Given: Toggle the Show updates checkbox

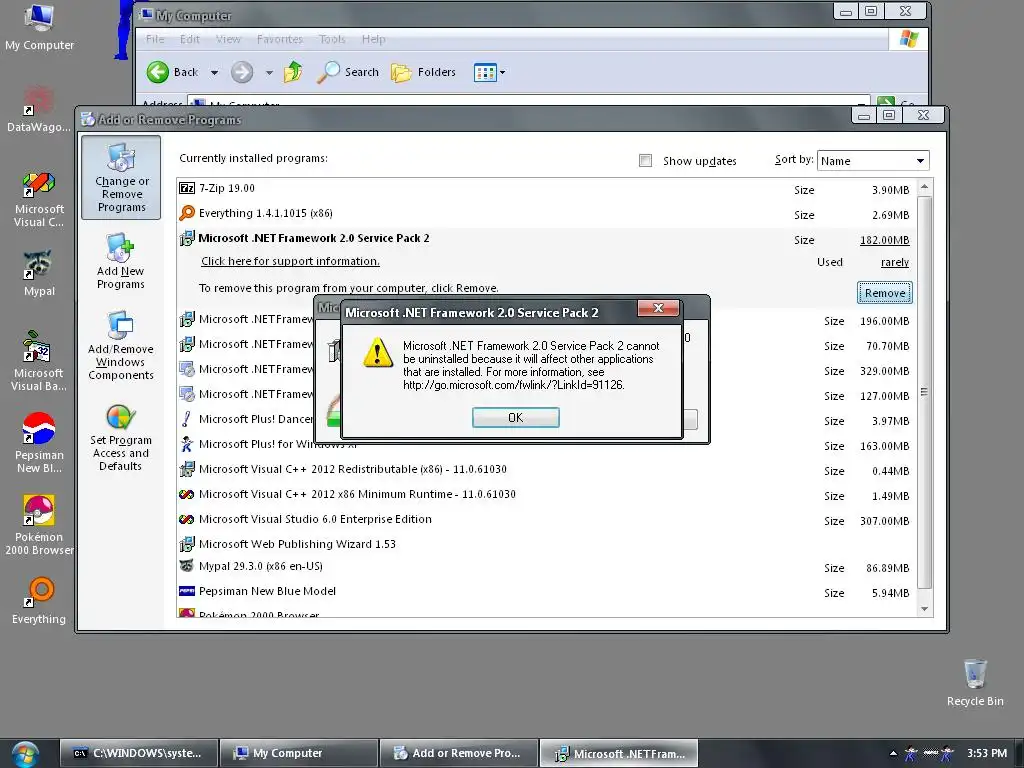Looking at the screenshot, I should point(645,161).
